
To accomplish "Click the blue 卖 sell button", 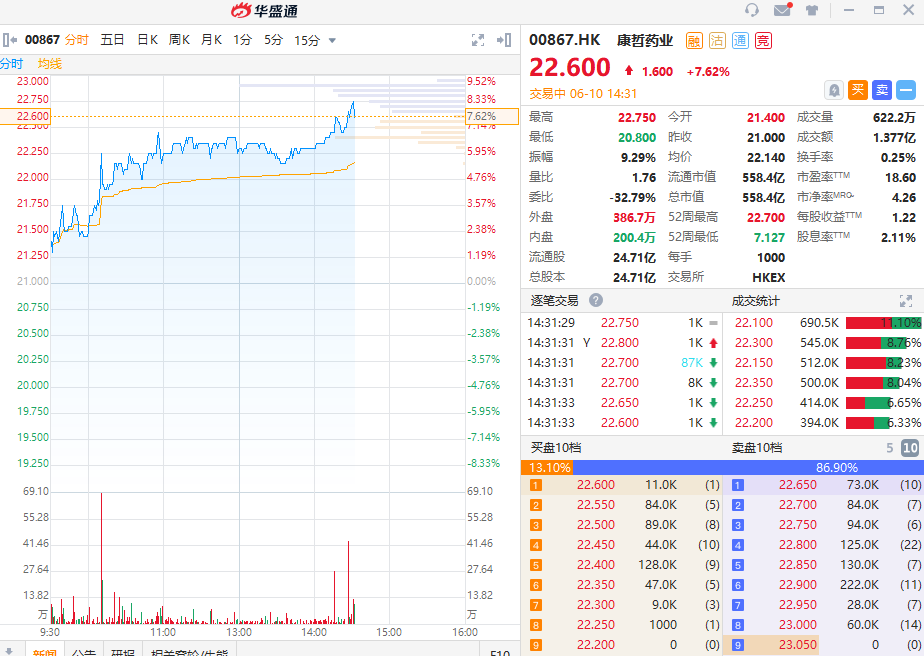I will 882,90.
